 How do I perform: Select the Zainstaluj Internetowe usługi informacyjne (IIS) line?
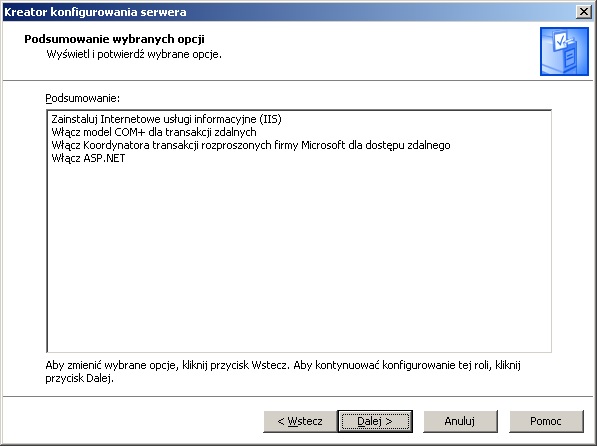[166, 119]
